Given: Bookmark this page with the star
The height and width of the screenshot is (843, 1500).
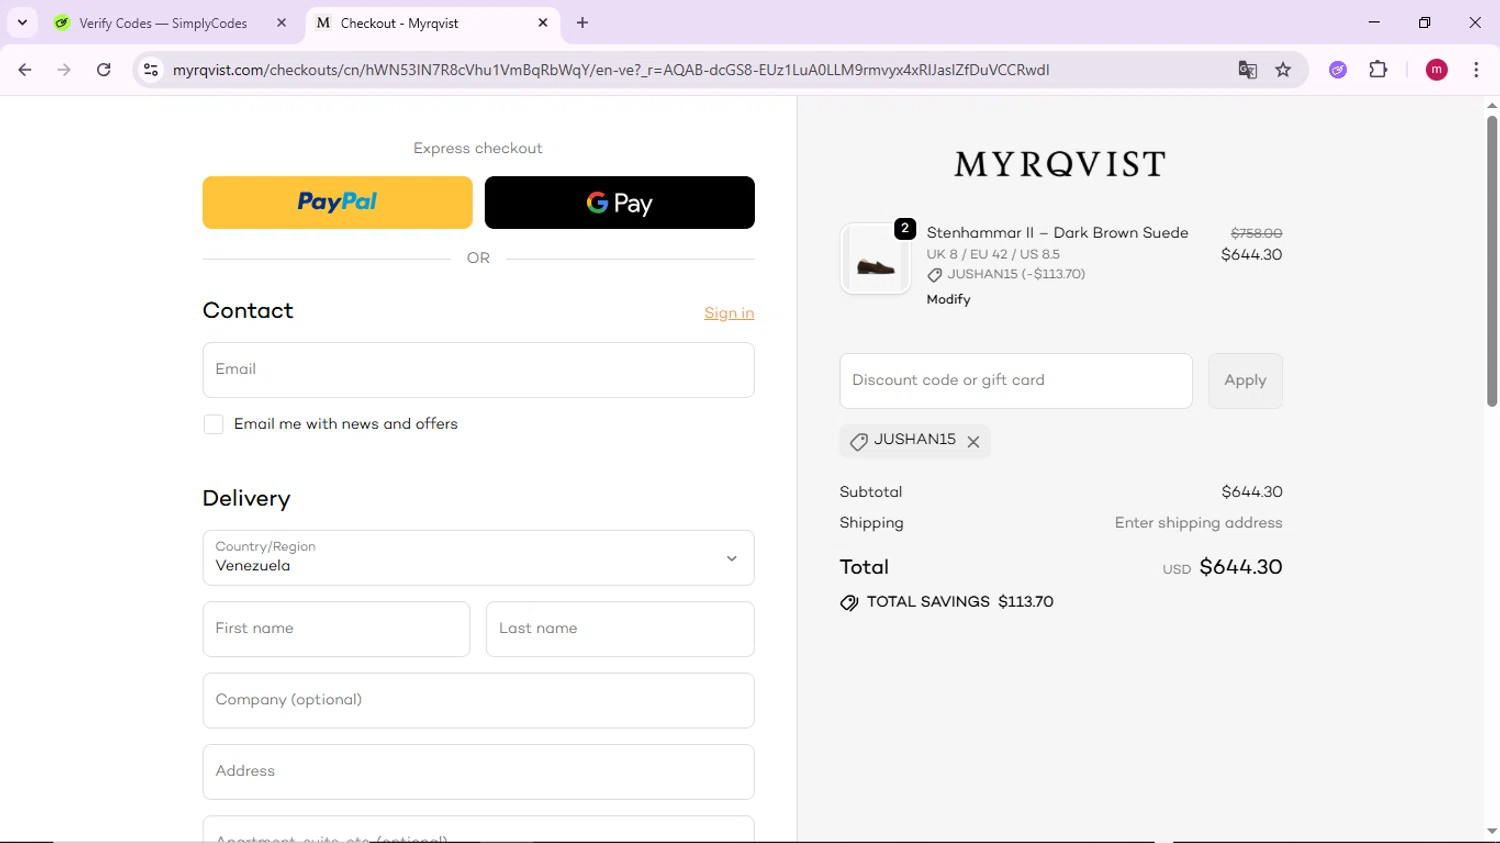Looking at the screenshot, I should coord(1283,70).
